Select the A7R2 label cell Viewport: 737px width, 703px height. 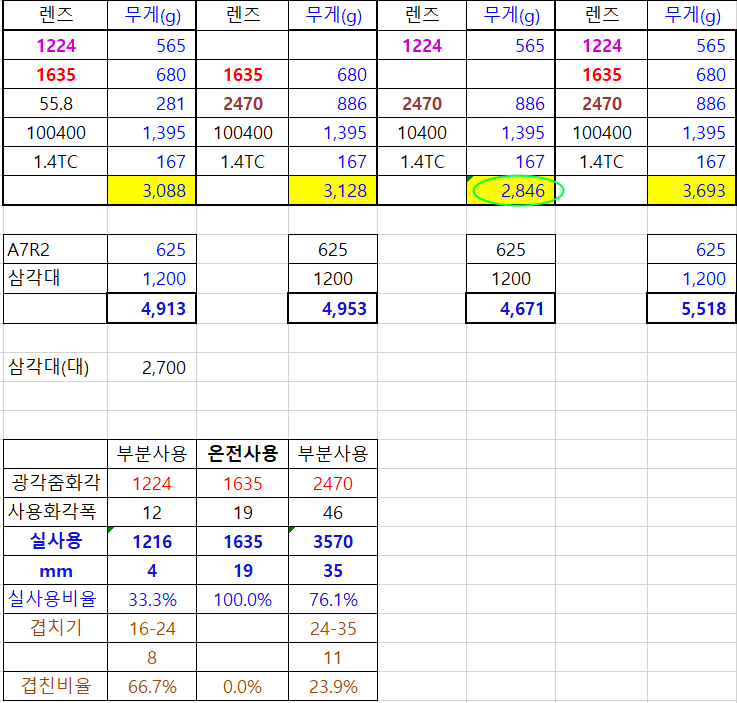55,250
